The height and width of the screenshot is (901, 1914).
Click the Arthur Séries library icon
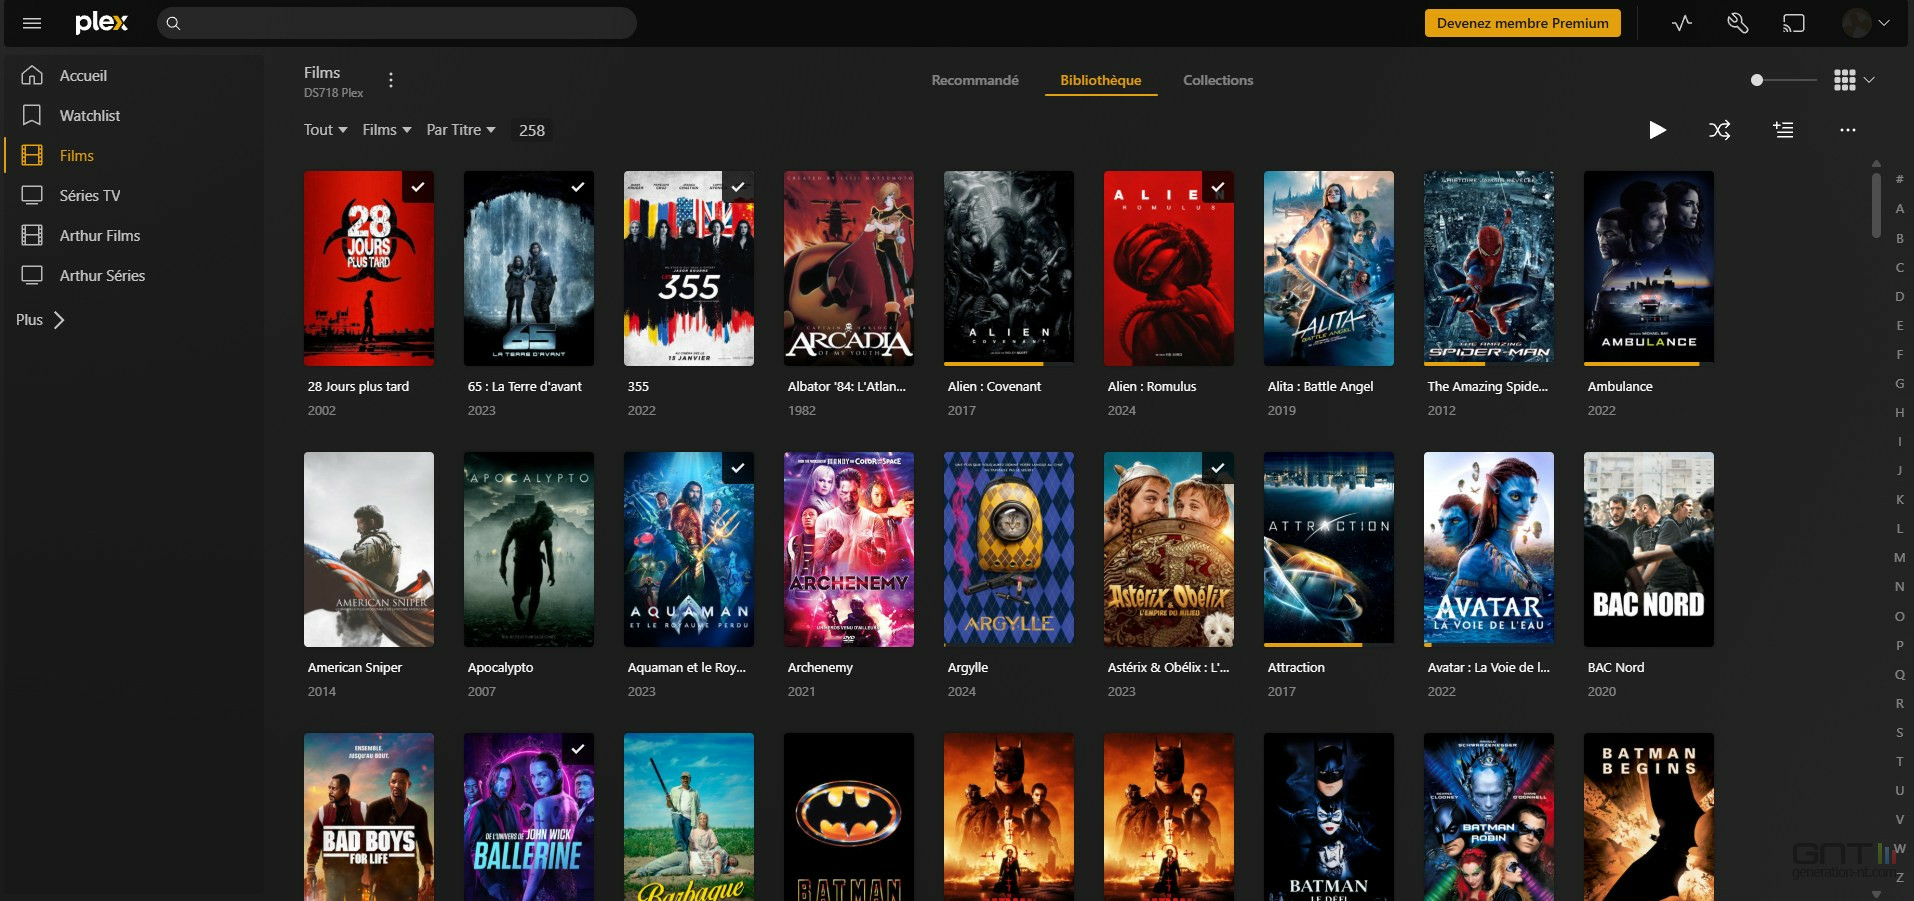pyautogui.click(x=32, y=275)
